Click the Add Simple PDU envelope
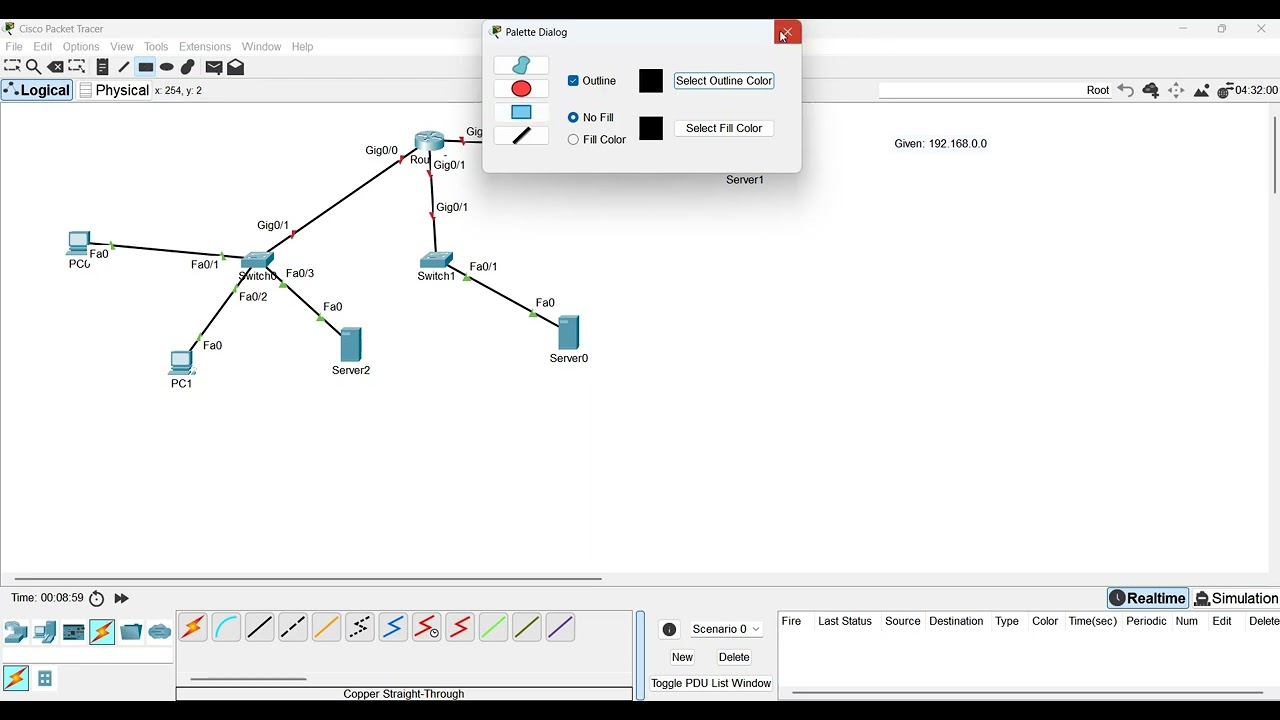1280x720 pixels. pyautogui.click(x=214, y=67)
